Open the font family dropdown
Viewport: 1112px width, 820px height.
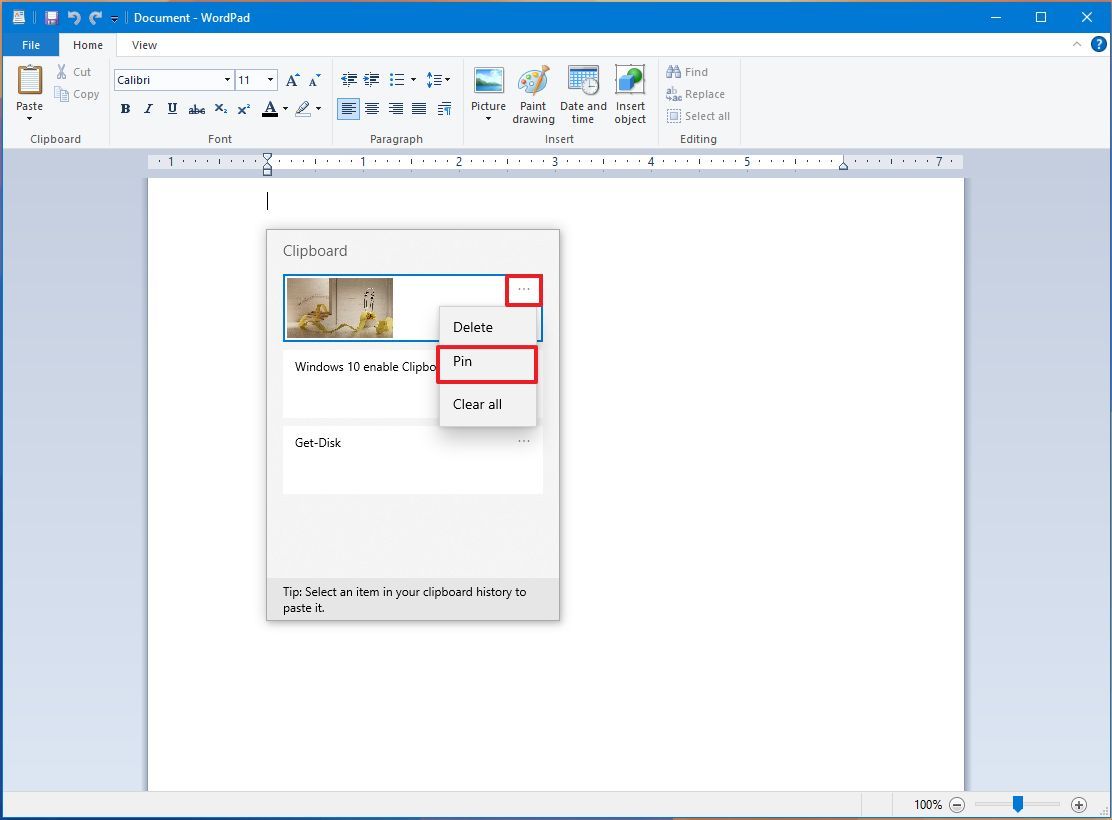[228, 79]
